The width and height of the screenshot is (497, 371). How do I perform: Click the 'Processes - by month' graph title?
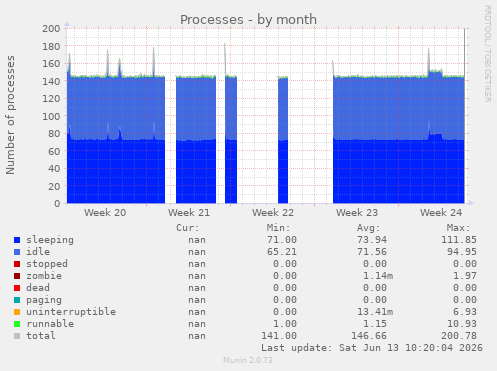click(248, 20)
